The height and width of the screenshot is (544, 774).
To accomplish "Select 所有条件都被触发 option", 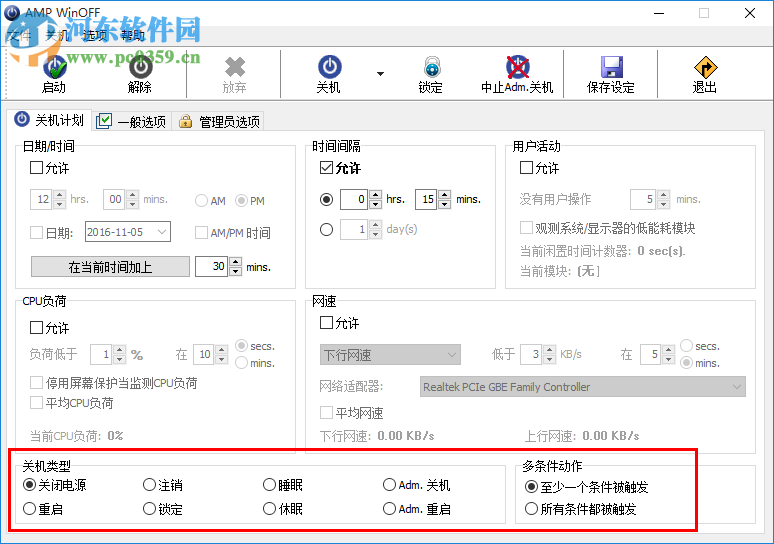I will [531, 508].
